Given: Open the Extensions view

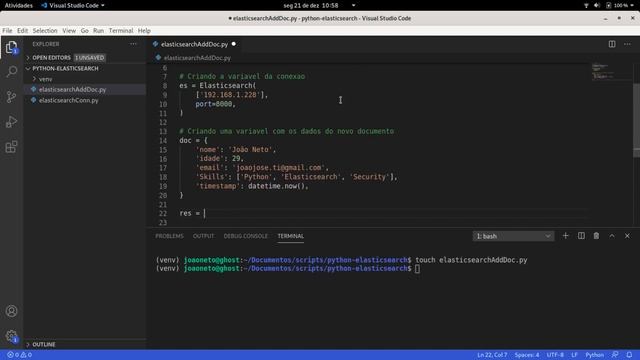Looking at the screenshot, I should point(11,147).
